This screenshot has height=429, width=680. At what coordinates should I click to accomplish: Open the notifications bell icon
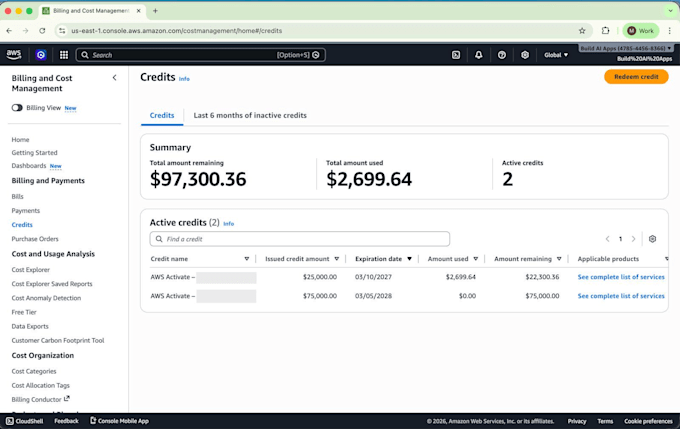[x=478, y=55]
